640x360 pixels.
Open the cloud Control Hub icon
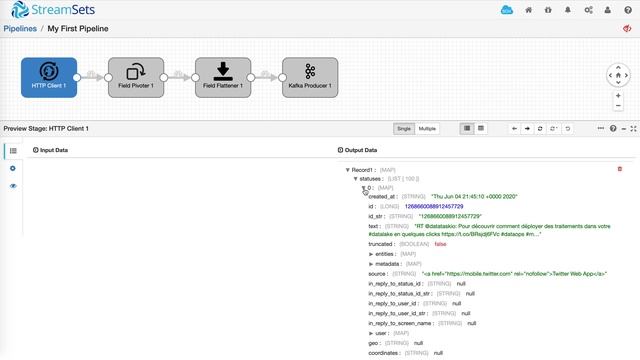[507, 10]
